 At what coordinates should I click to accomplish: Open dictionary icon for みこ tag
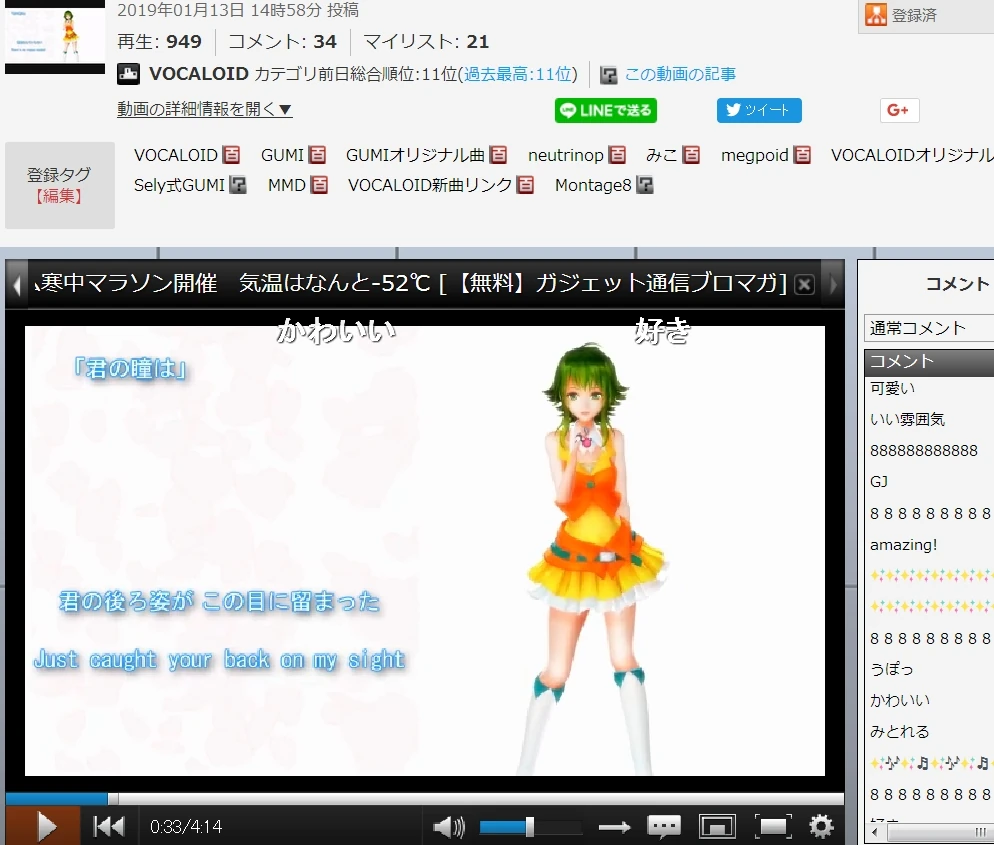click(691, 155)
